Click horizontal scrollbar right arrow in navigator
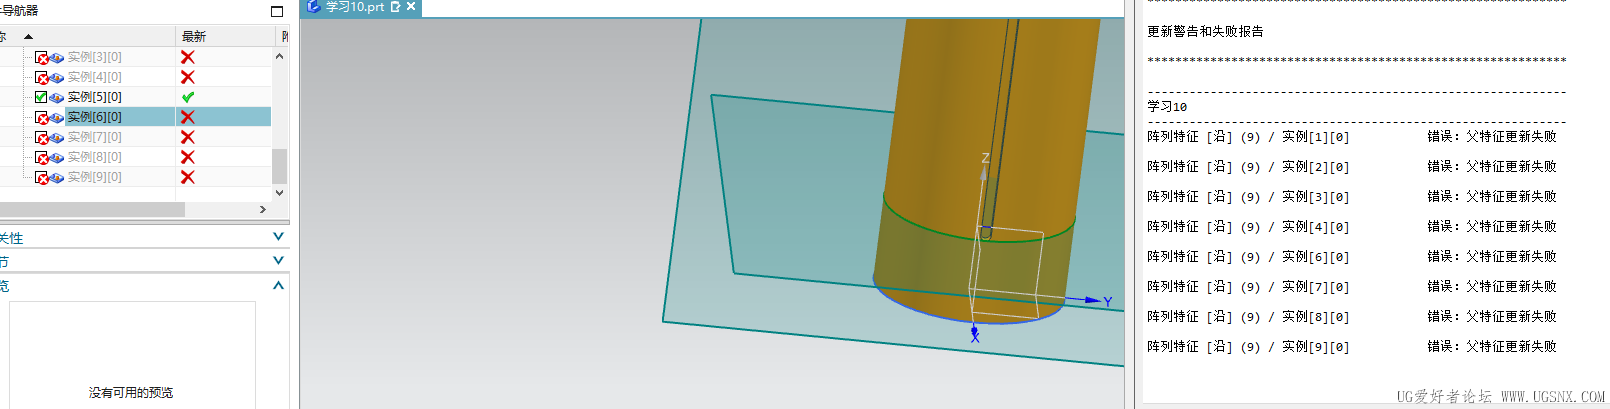Viewport: 1610px width, 409px height. [x=263, y=210]
